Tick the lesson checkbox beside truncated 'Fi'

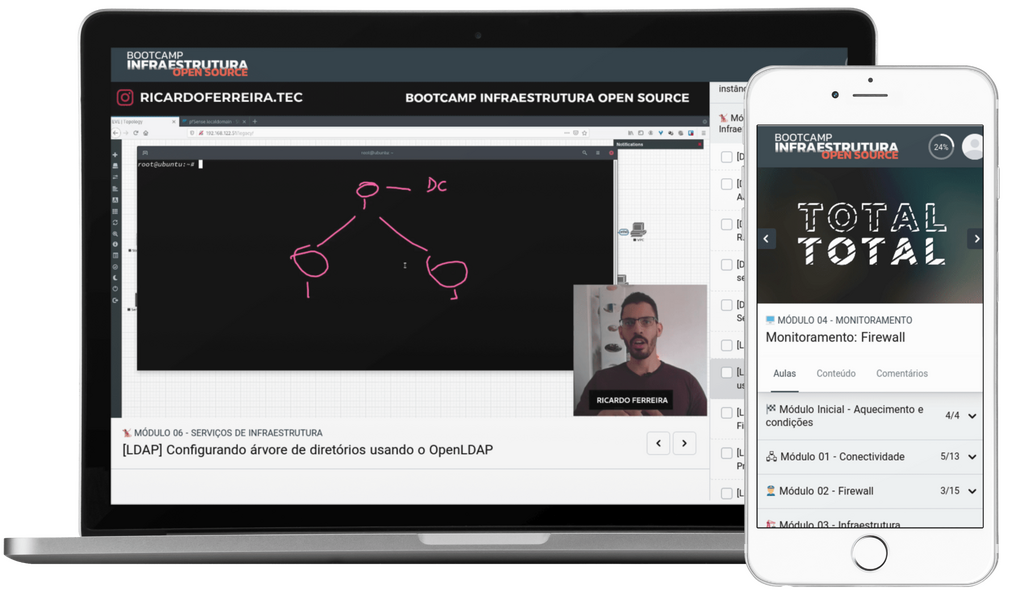click(727, 413)
